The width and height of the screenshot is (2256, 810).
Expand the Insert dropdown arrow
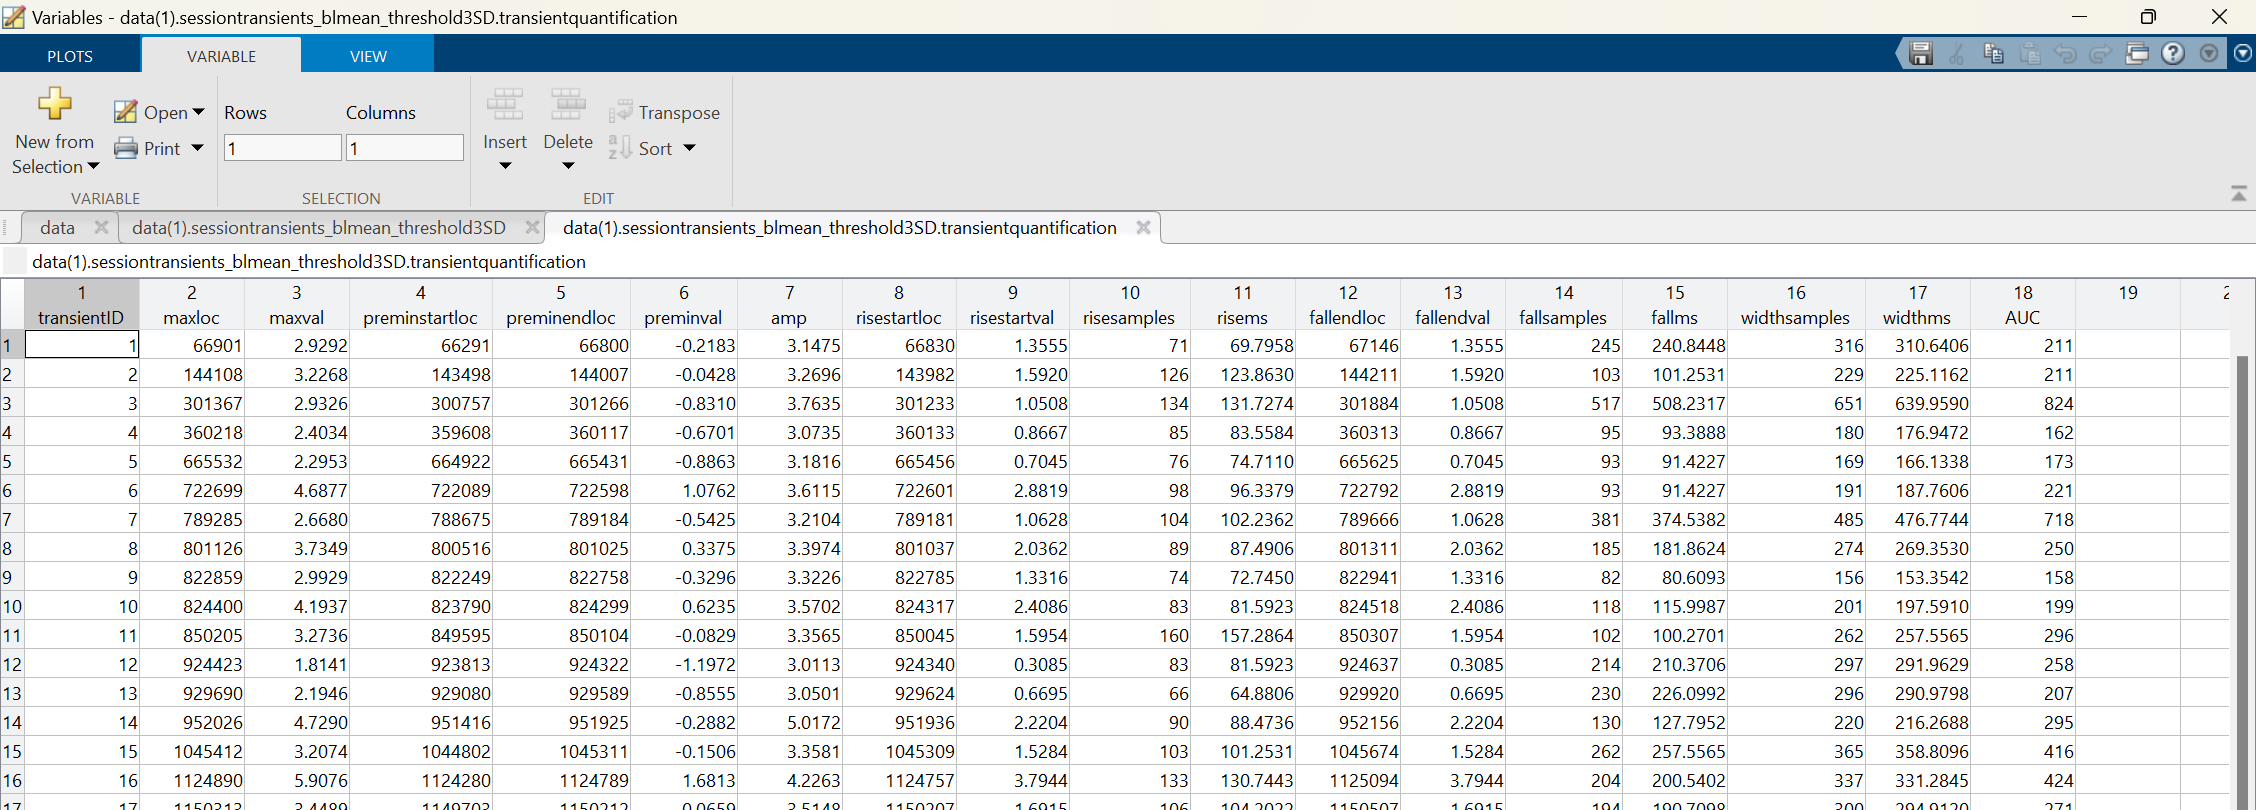(505, 166)
